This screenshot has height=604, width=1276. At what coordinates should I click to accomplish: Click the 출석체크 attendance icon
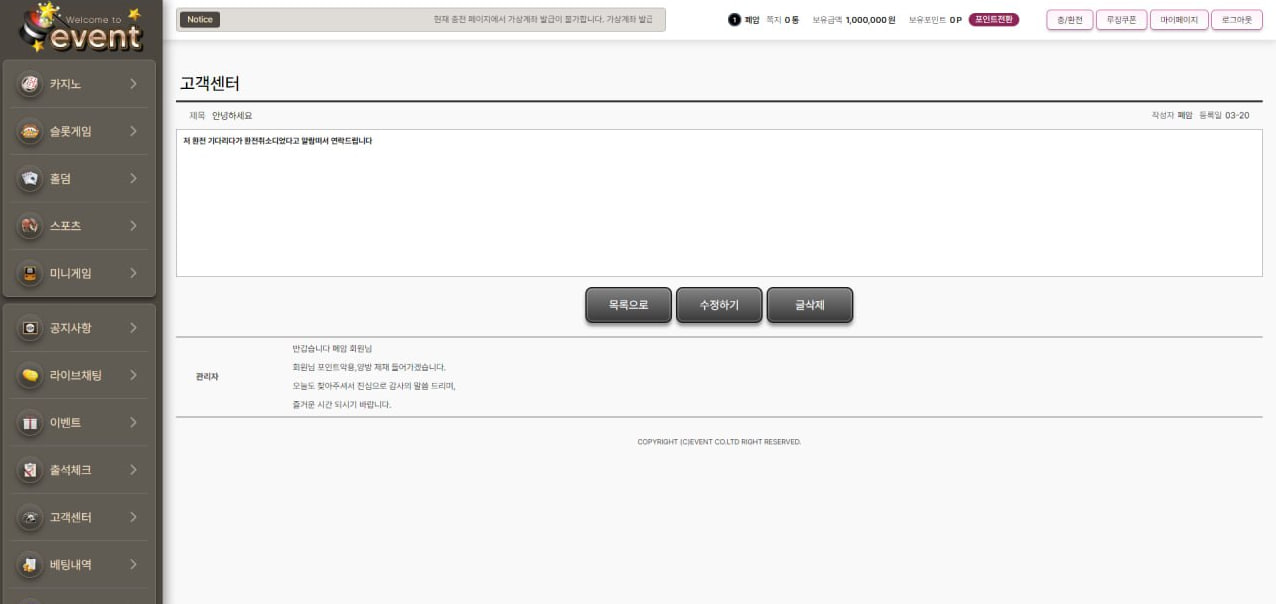tap(30, 470)
